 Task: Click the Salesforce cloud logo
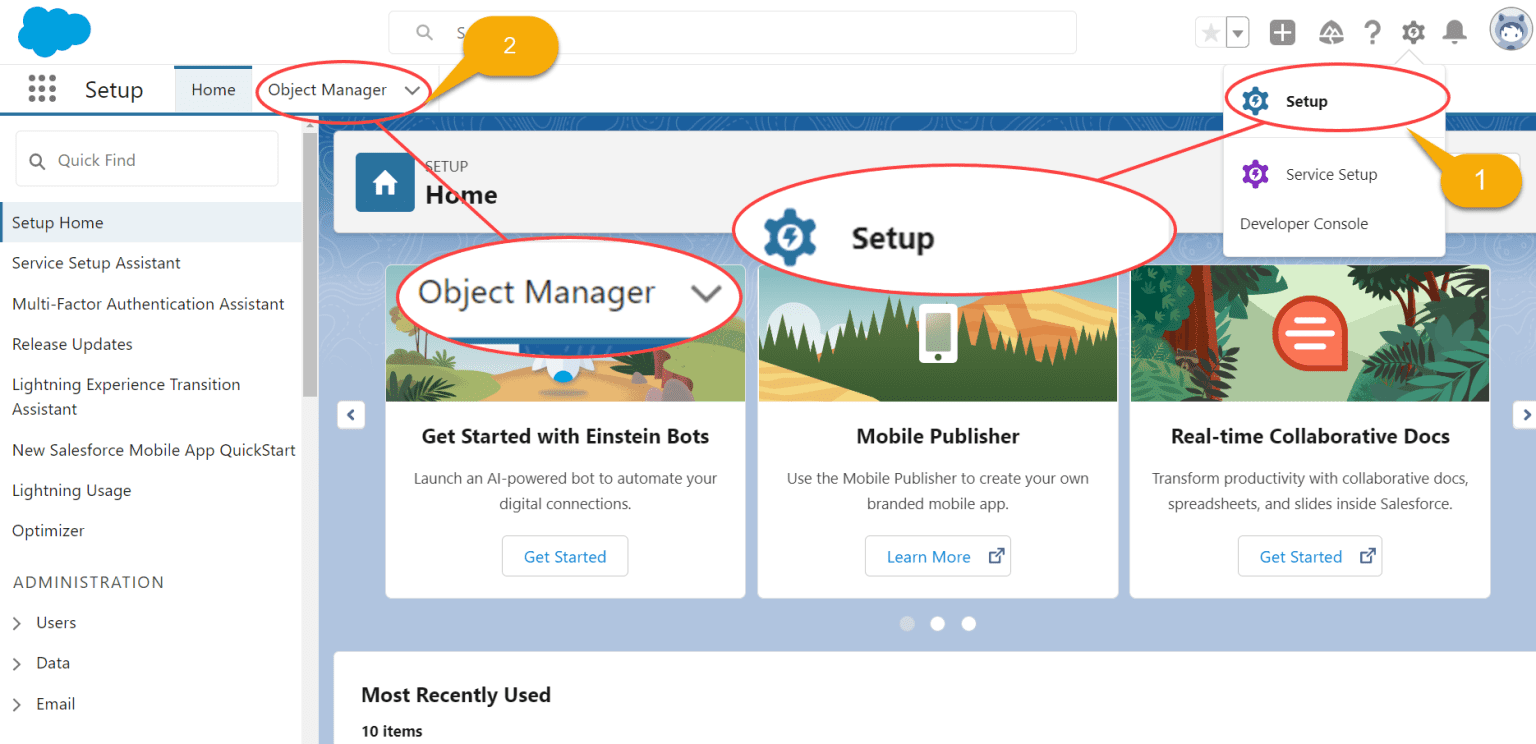pyautogui.click(x=54, y=31)
